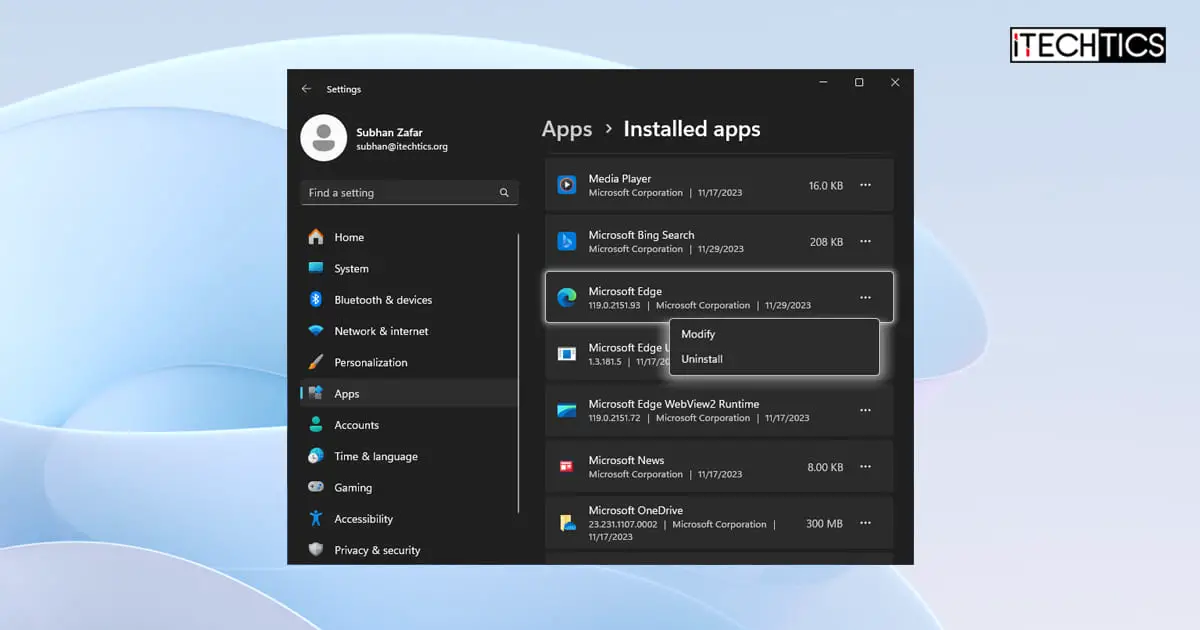Click the Accounts person icon
1200x630 pixels.
point(316,425)
